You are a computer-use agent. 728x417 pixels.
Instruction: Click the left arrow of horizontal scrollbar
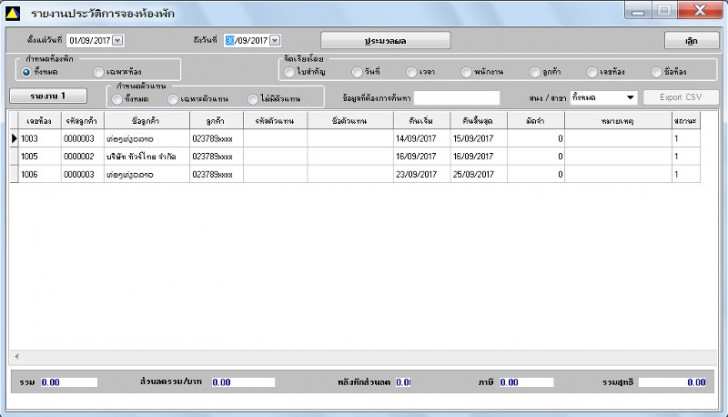point(16,357)
